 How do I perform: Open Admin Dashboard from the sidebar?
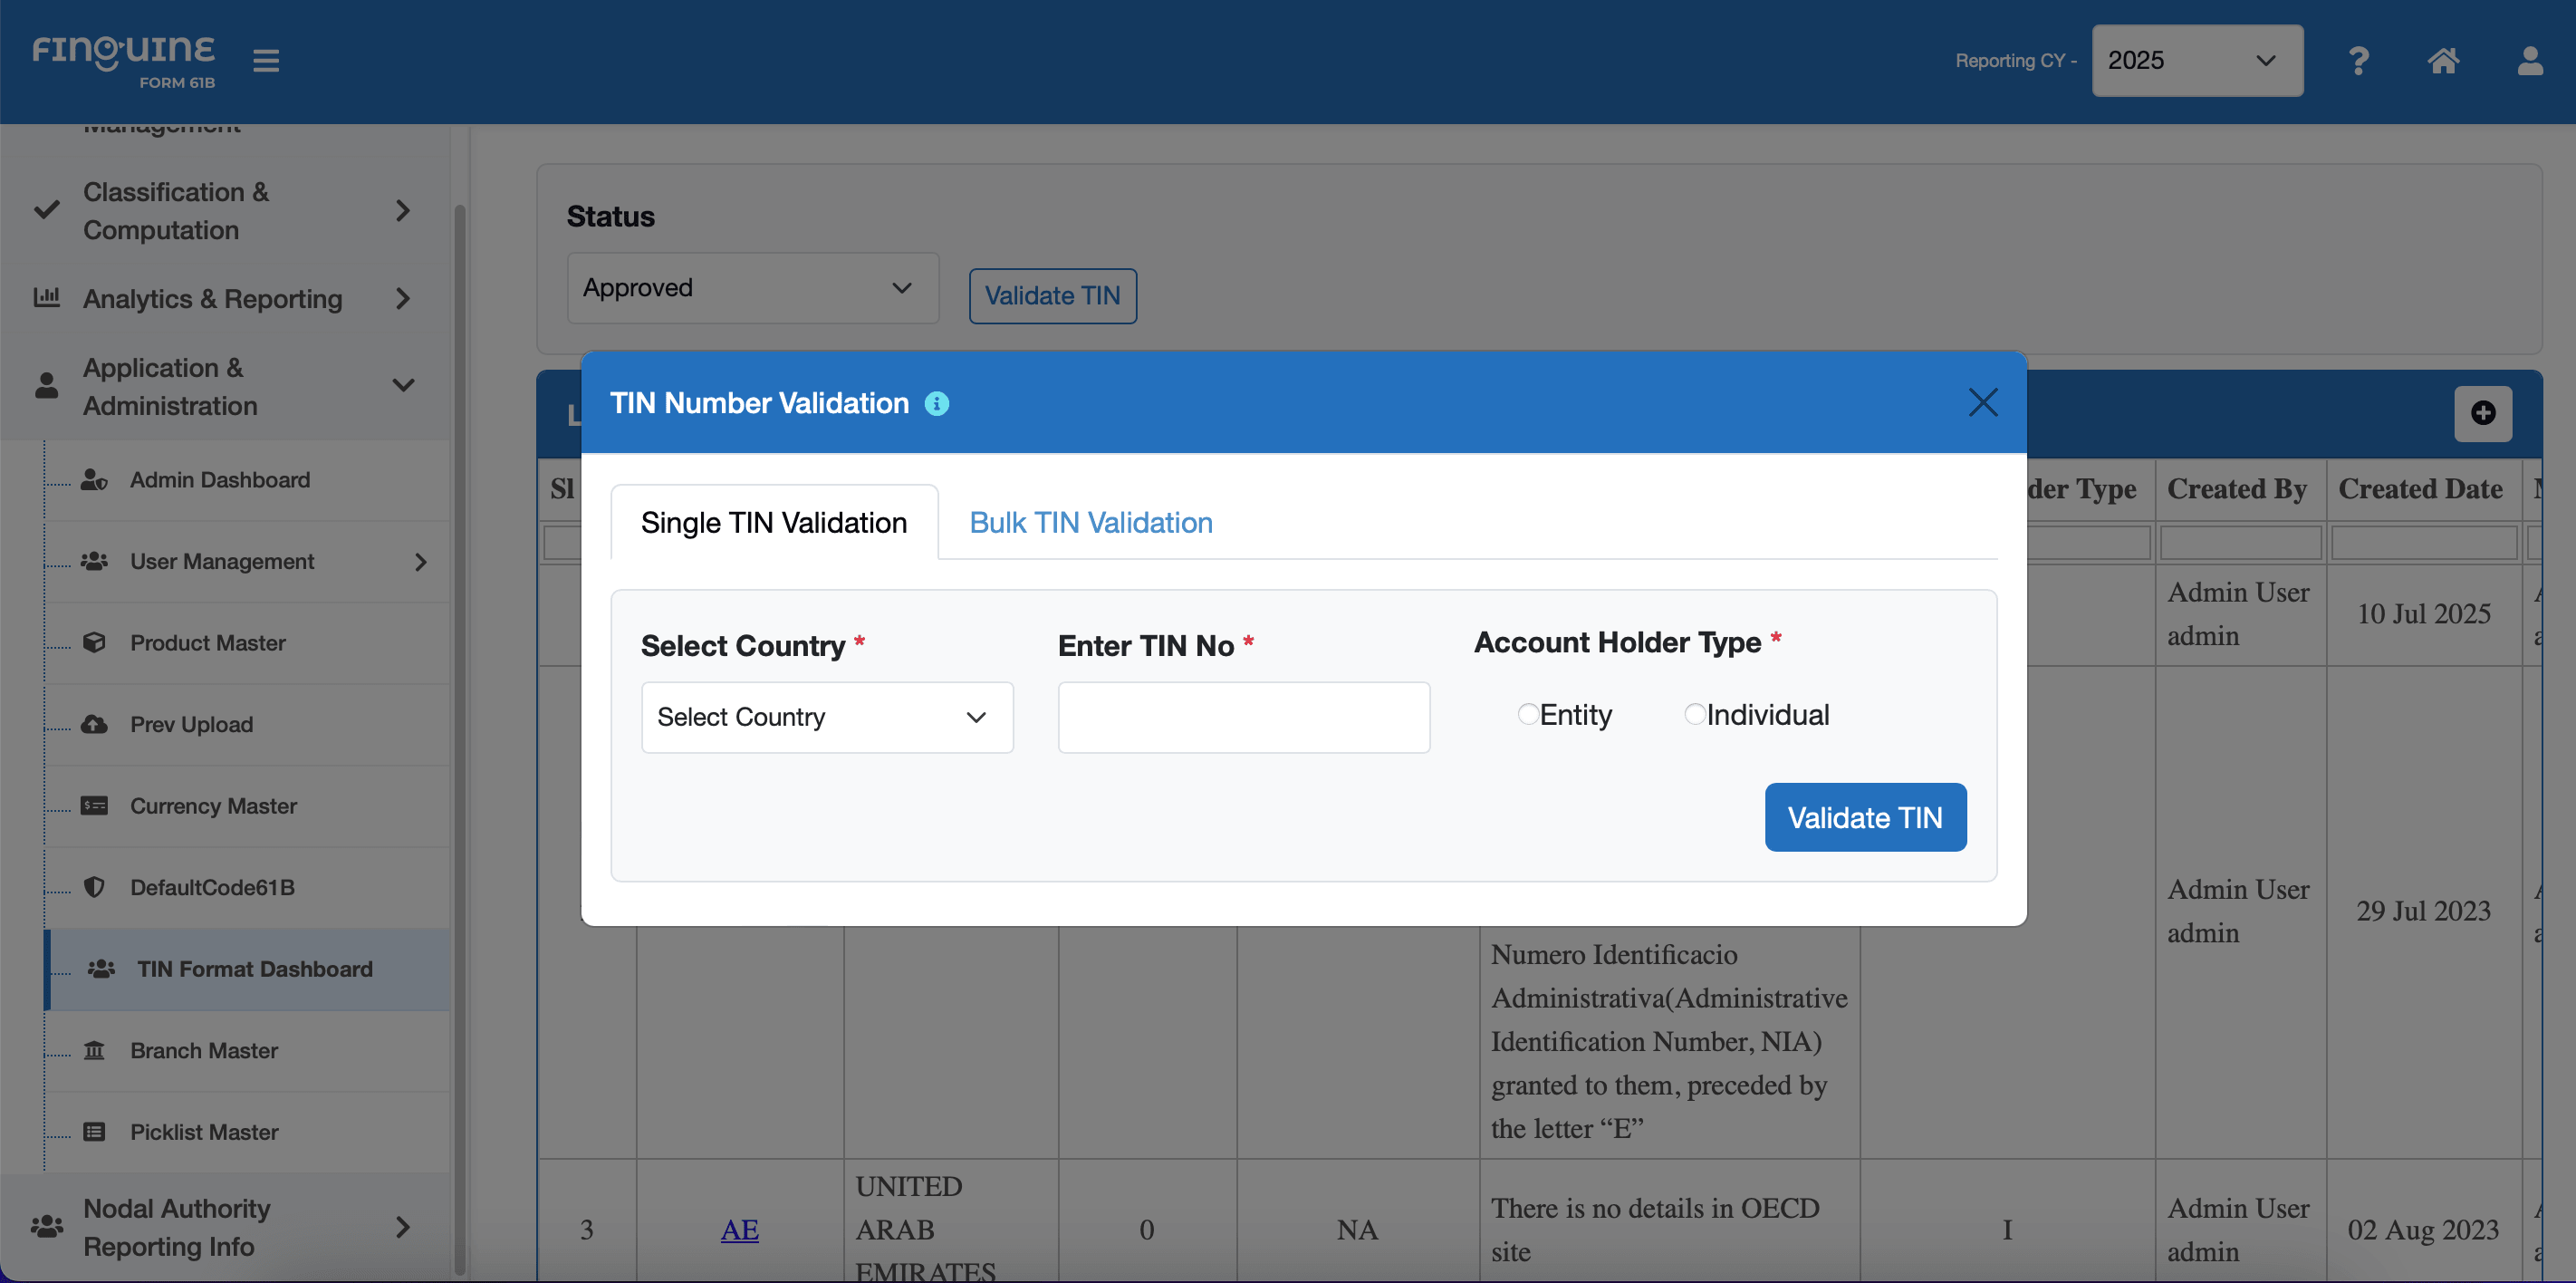click(219, 480)
